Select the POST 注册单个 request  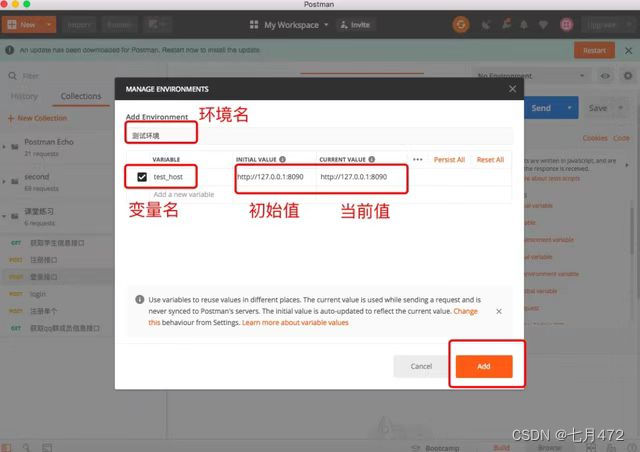[x=56, y=311]
